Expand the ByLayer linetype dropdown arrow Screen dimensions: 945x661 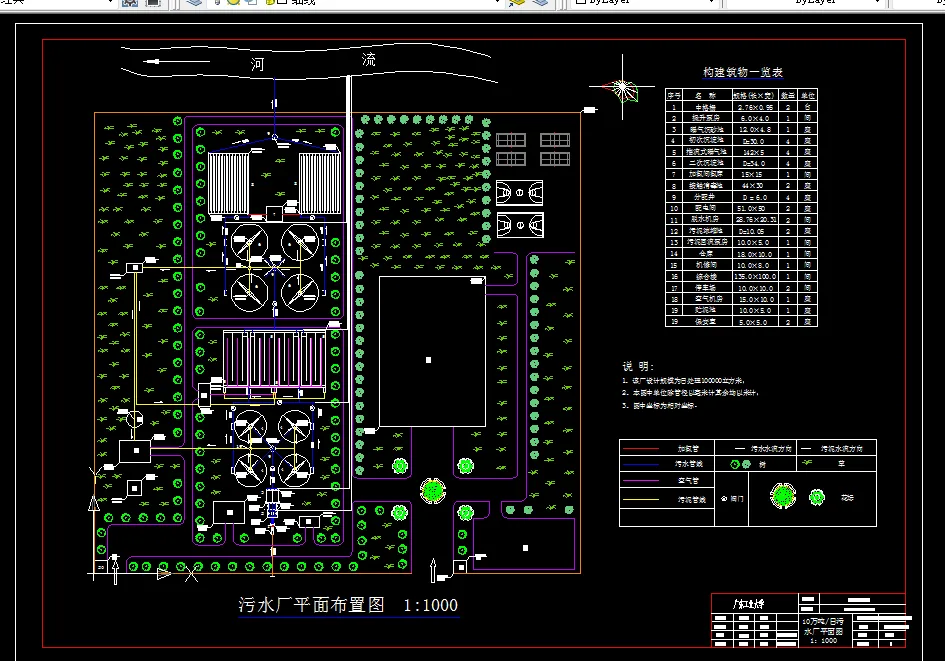tap(878, 2)
